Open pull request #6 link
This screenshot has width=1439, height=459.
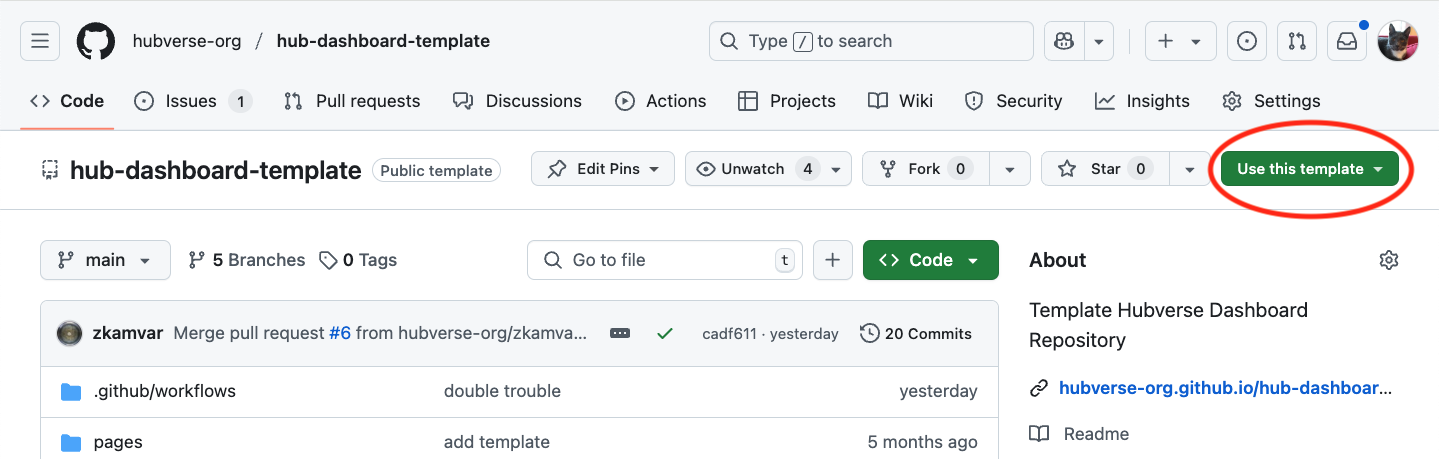tap(340, 333)
